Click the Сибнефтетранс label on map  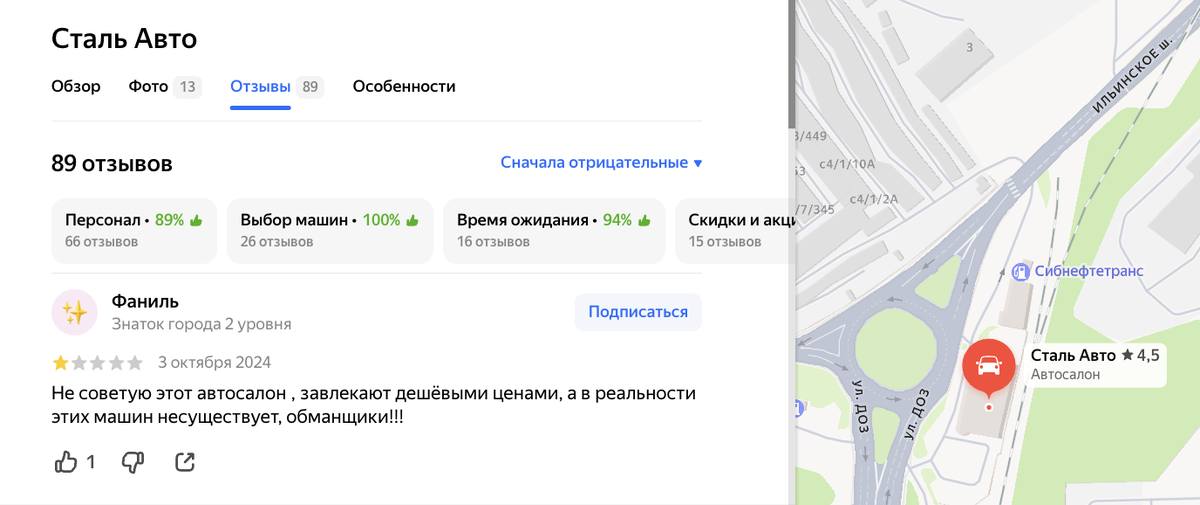coord(1089,271)
